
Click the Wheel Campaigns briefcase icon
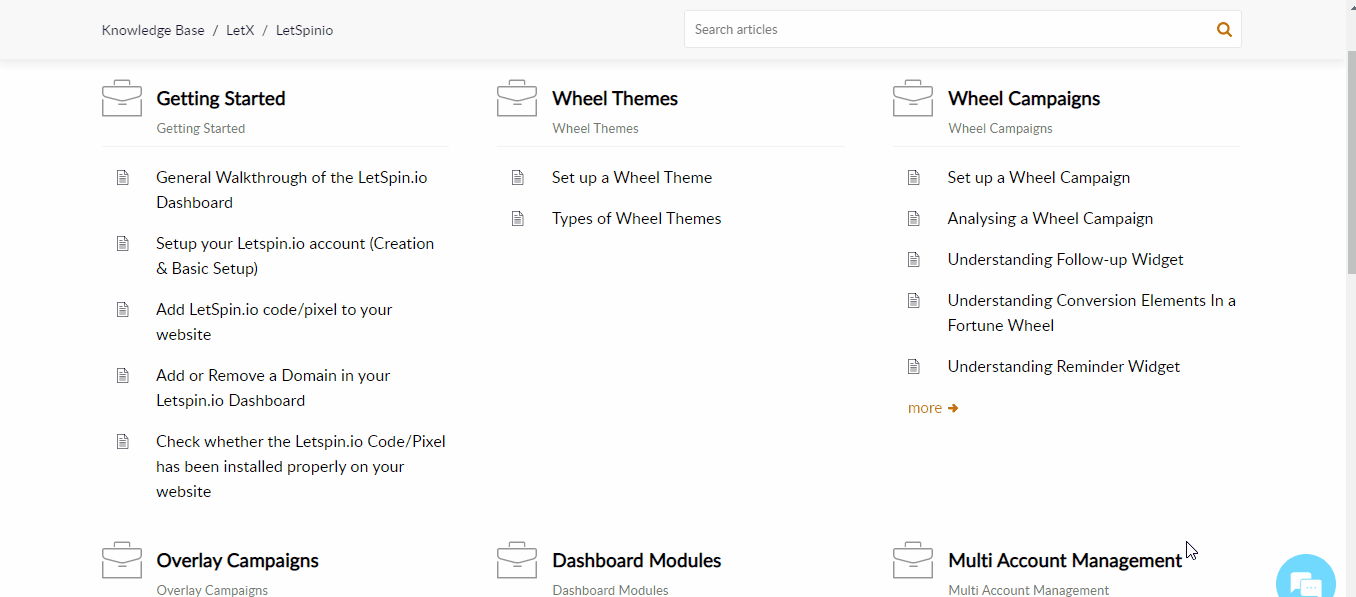tap(913, 98)
